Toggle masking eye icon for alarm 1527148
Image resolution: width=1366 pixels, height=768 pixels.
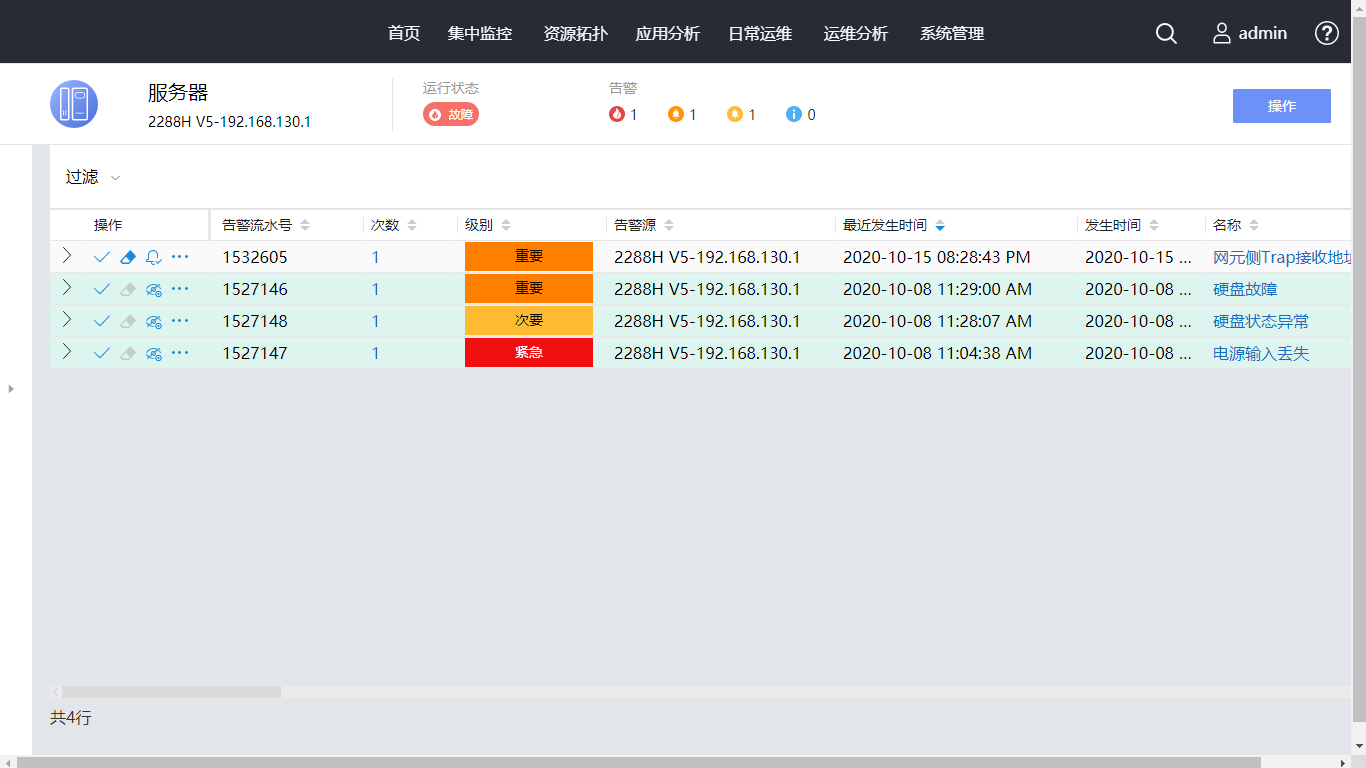coord(153,321)
